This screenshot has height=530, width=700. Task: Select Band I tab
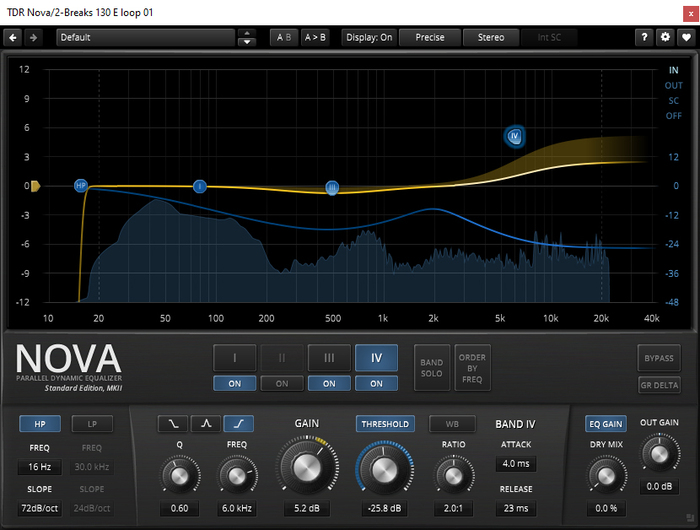233,358
